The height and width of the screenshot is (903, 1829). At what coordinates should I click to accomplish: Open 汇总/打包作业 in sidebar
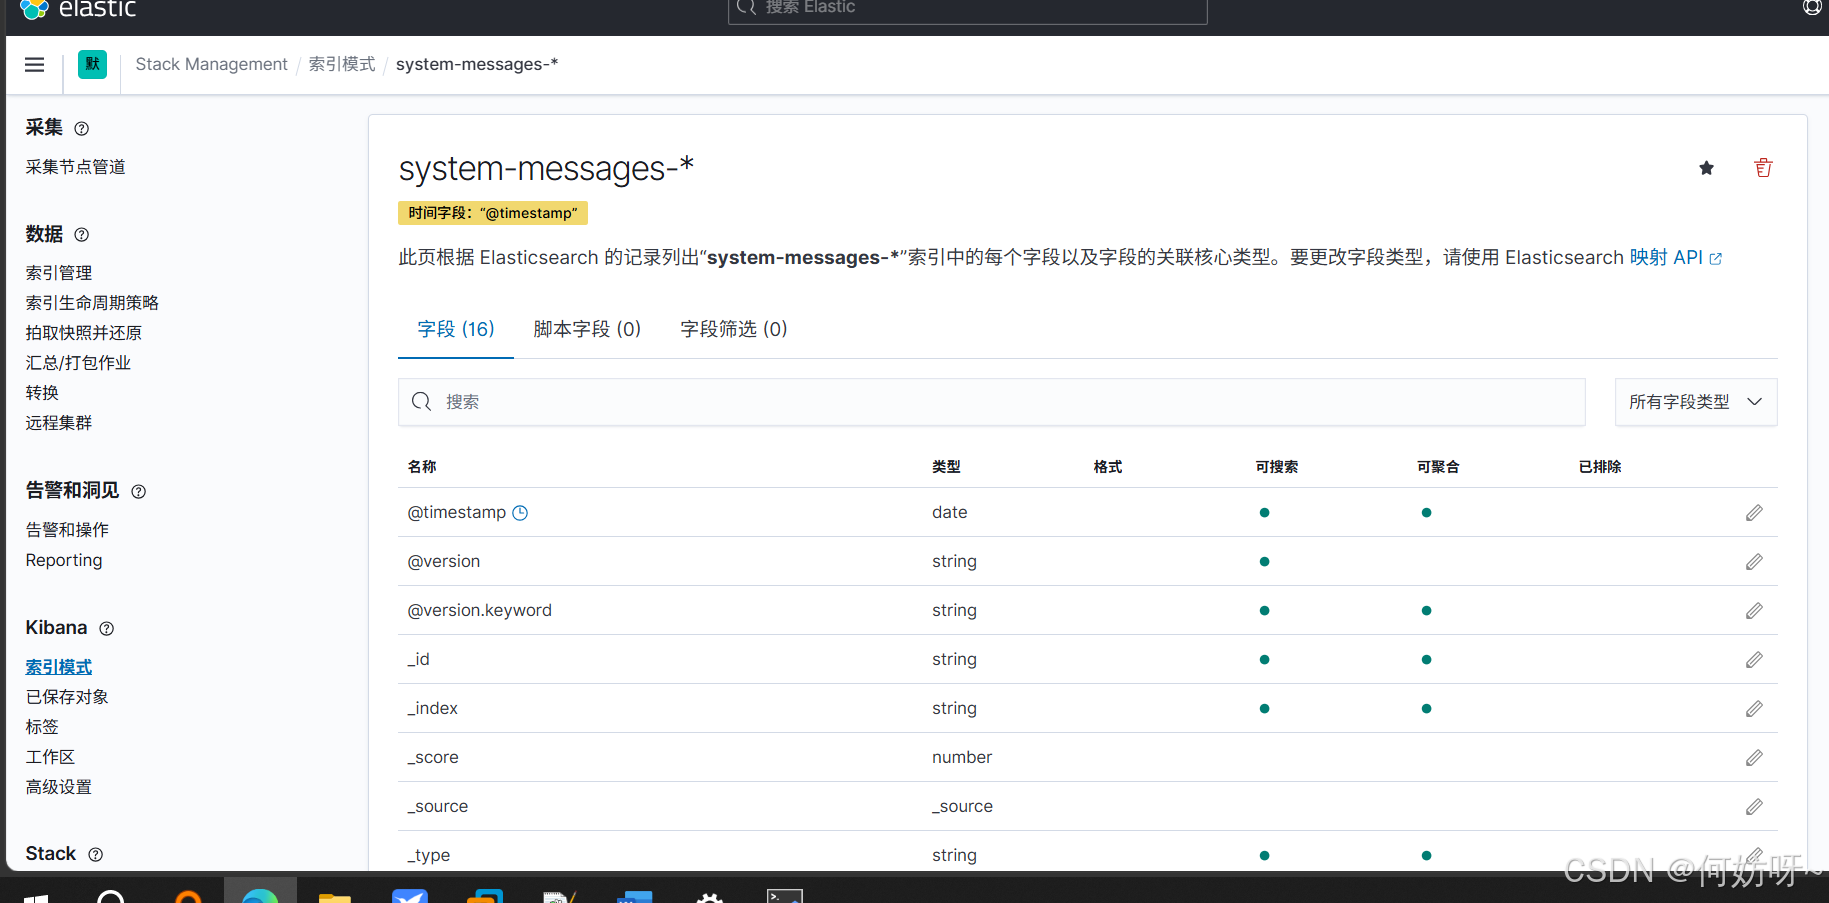tap(78, 363)
